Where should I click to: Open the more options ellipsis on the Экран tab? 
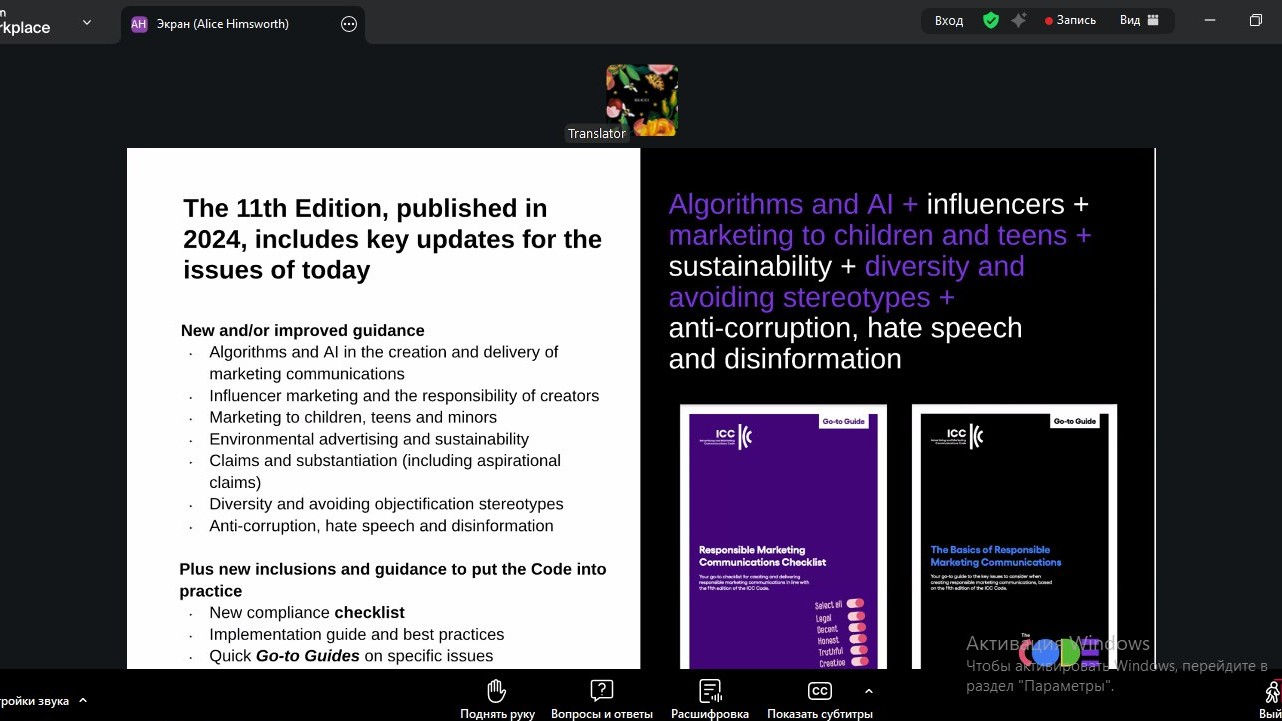click(x=349, y=25)
